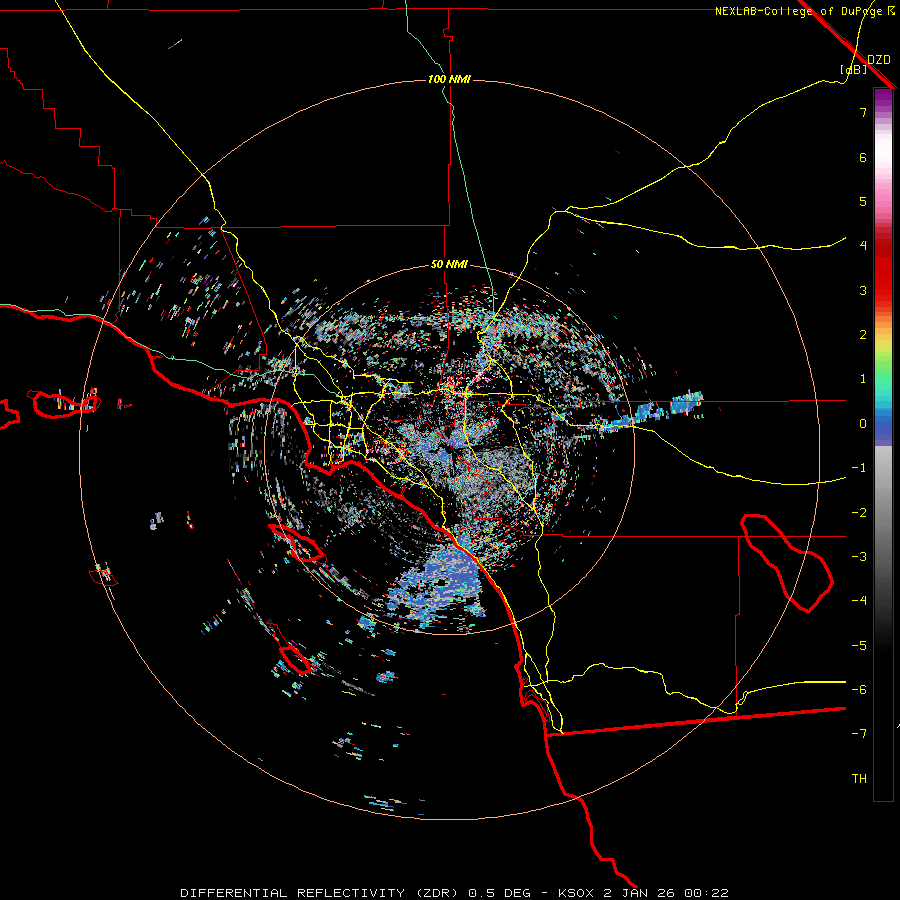Click the "-3" value on the color scale
This screenshot has height=900, width=900.
859,557
